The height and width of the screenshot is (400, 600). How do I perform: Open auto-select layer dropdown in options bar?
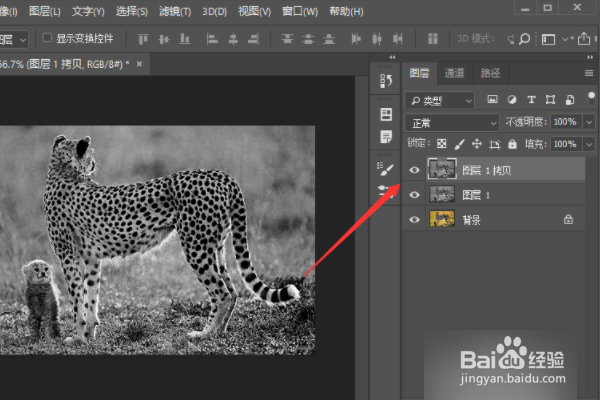[13, 39]
